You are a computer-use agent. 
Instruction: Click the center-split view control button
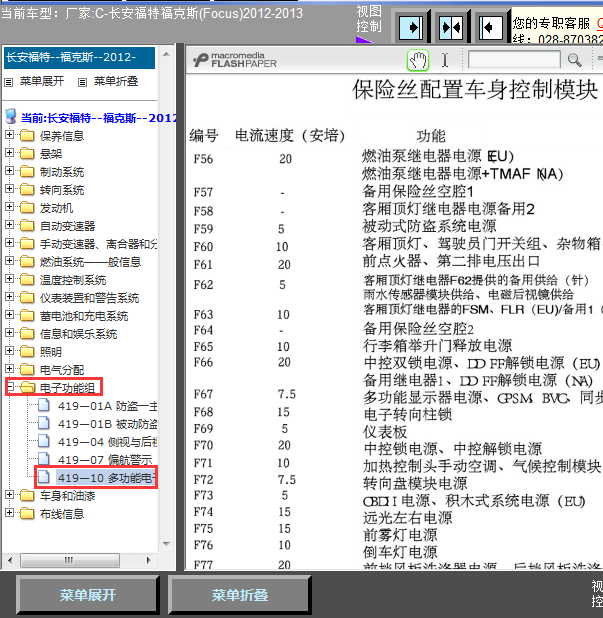coord(451,28)
